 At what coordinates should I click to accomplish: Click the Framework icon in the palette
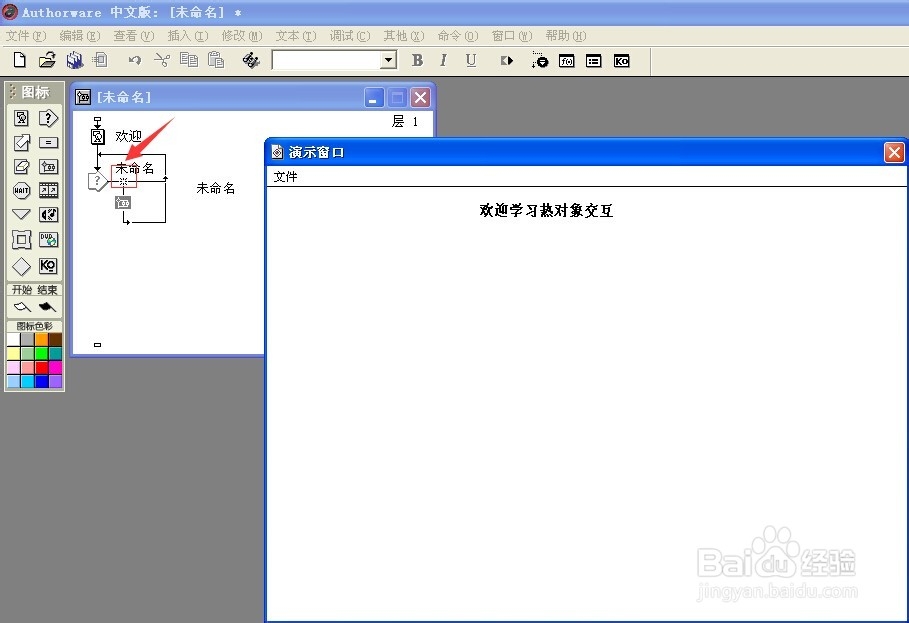tap(21, 240)
